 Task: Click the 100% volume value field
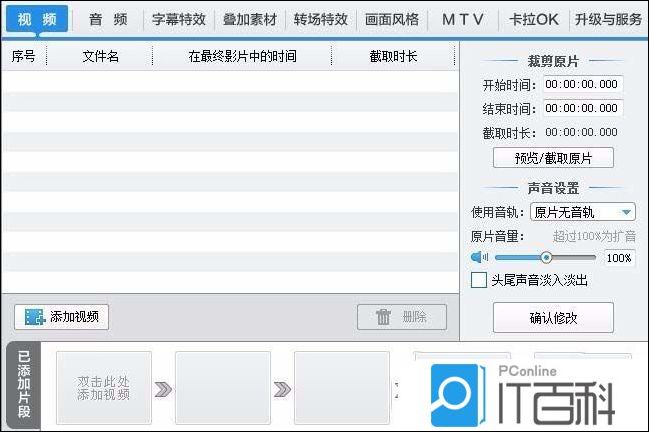pyautogui.click(x=619, y=258)
